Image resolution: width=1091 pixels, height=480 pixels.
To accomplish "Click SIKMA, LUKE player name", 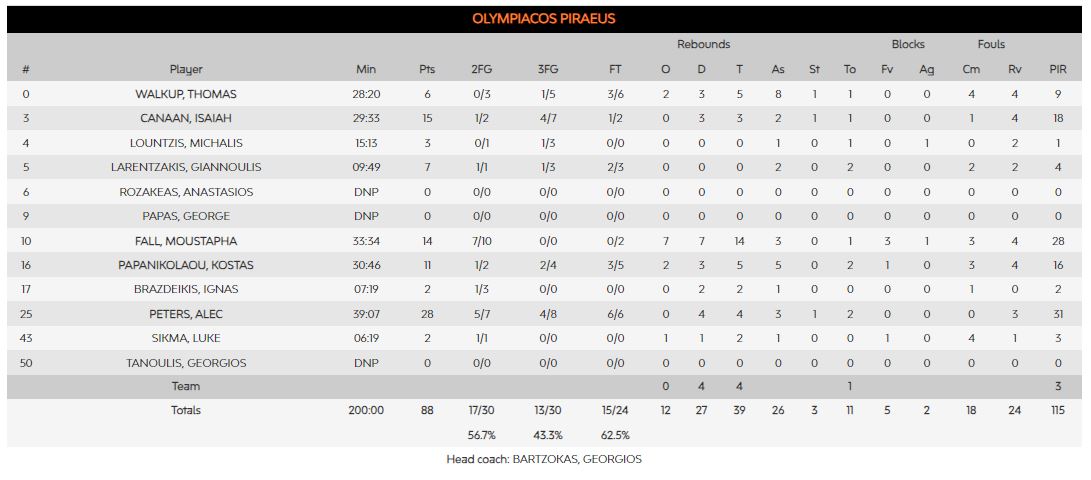I will 186,339.
